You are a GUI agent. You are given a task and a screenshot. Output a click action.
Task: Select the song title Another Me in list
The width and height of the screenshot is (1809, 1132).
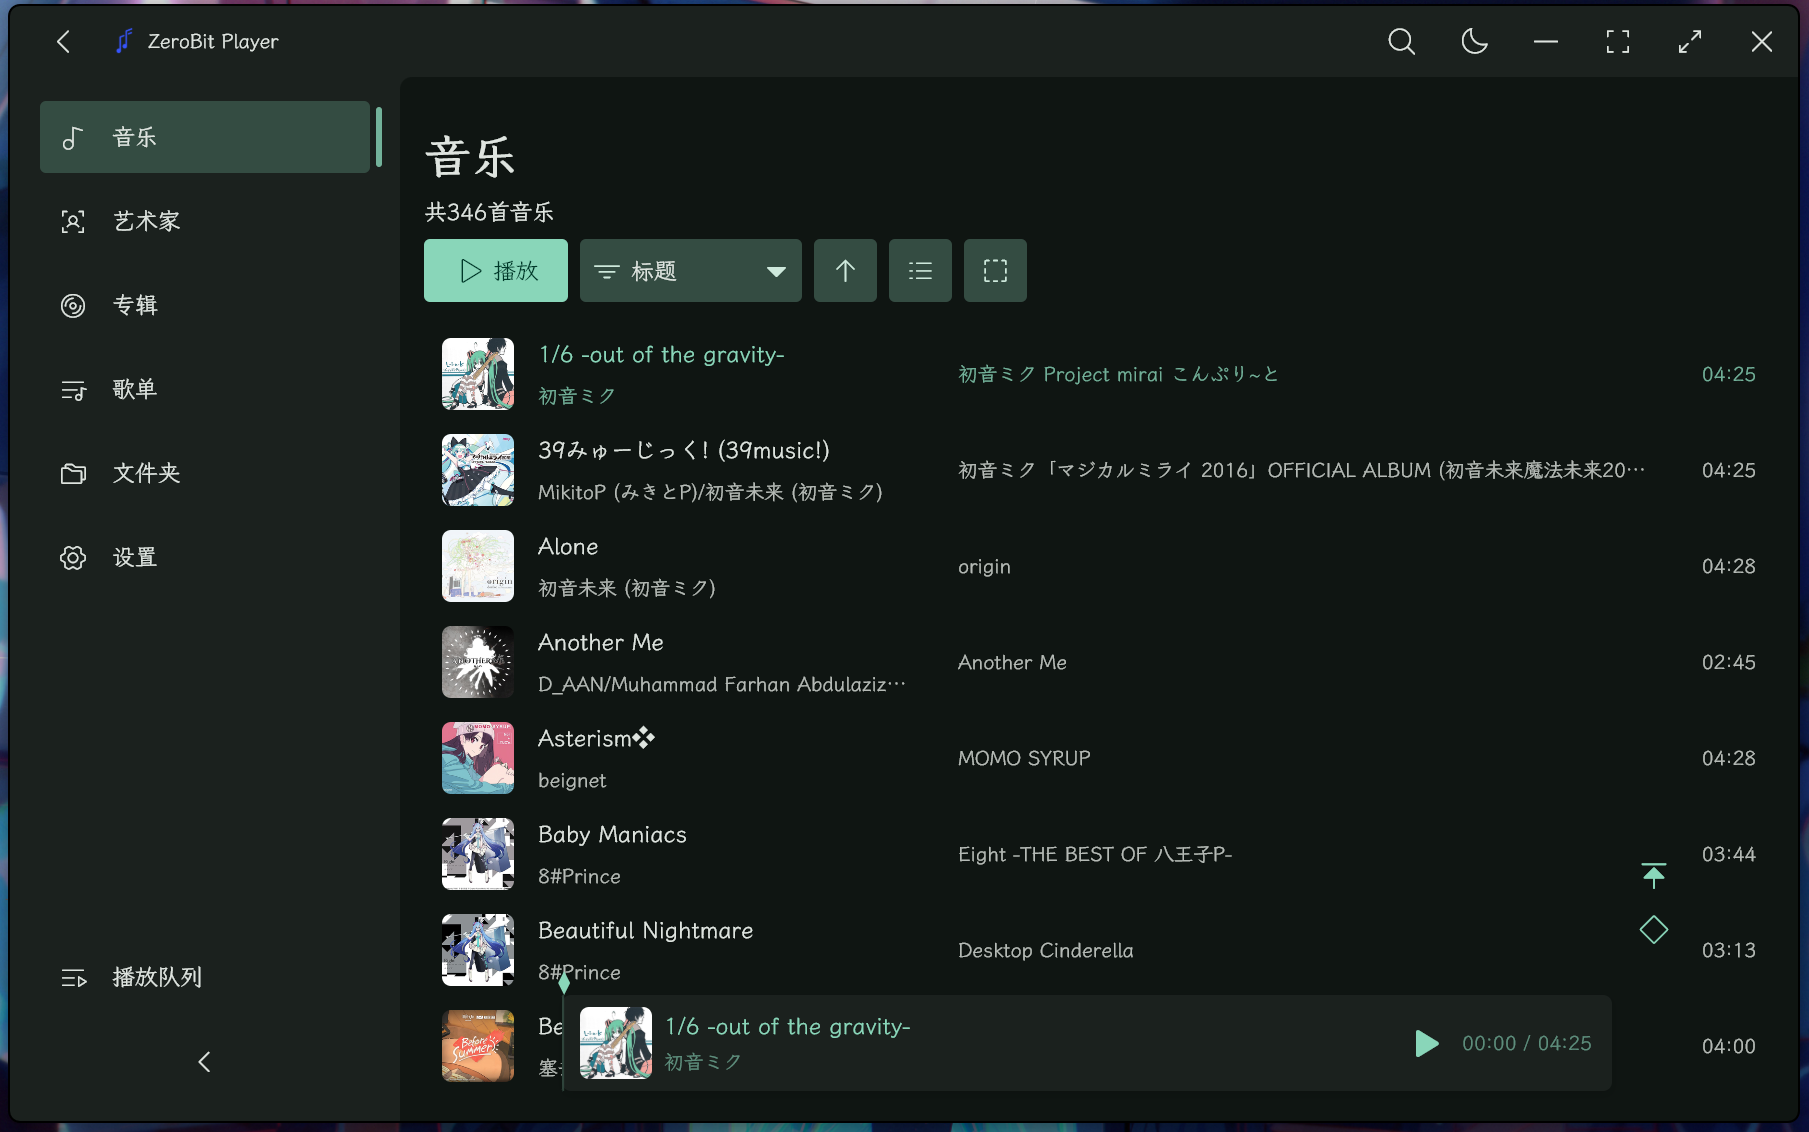point(601,643)
